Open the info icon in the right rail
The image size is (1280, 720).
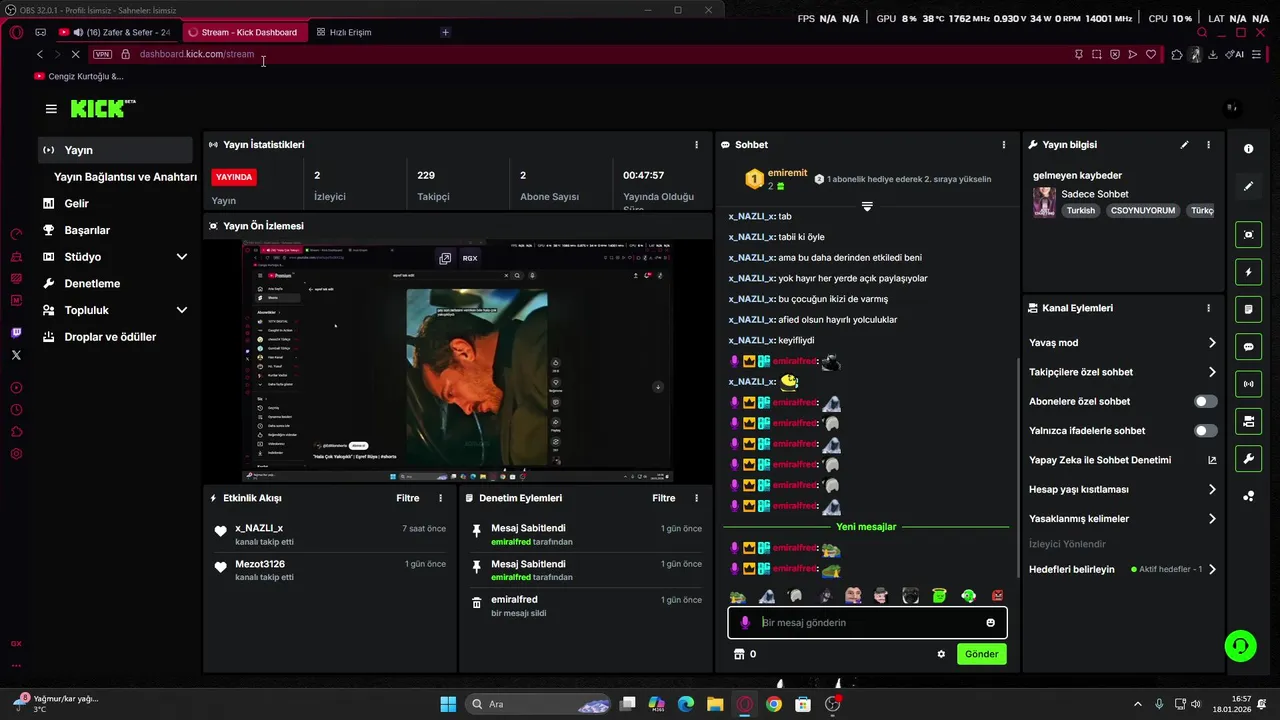1248,149
